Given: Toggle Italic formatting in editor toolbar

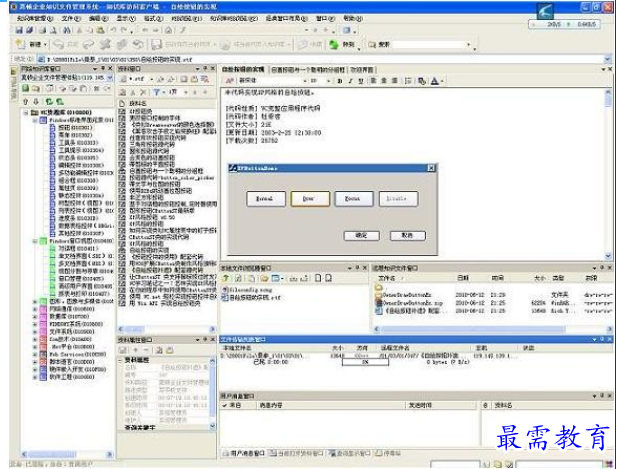Looking at the screenshot, I should (350, 81).
